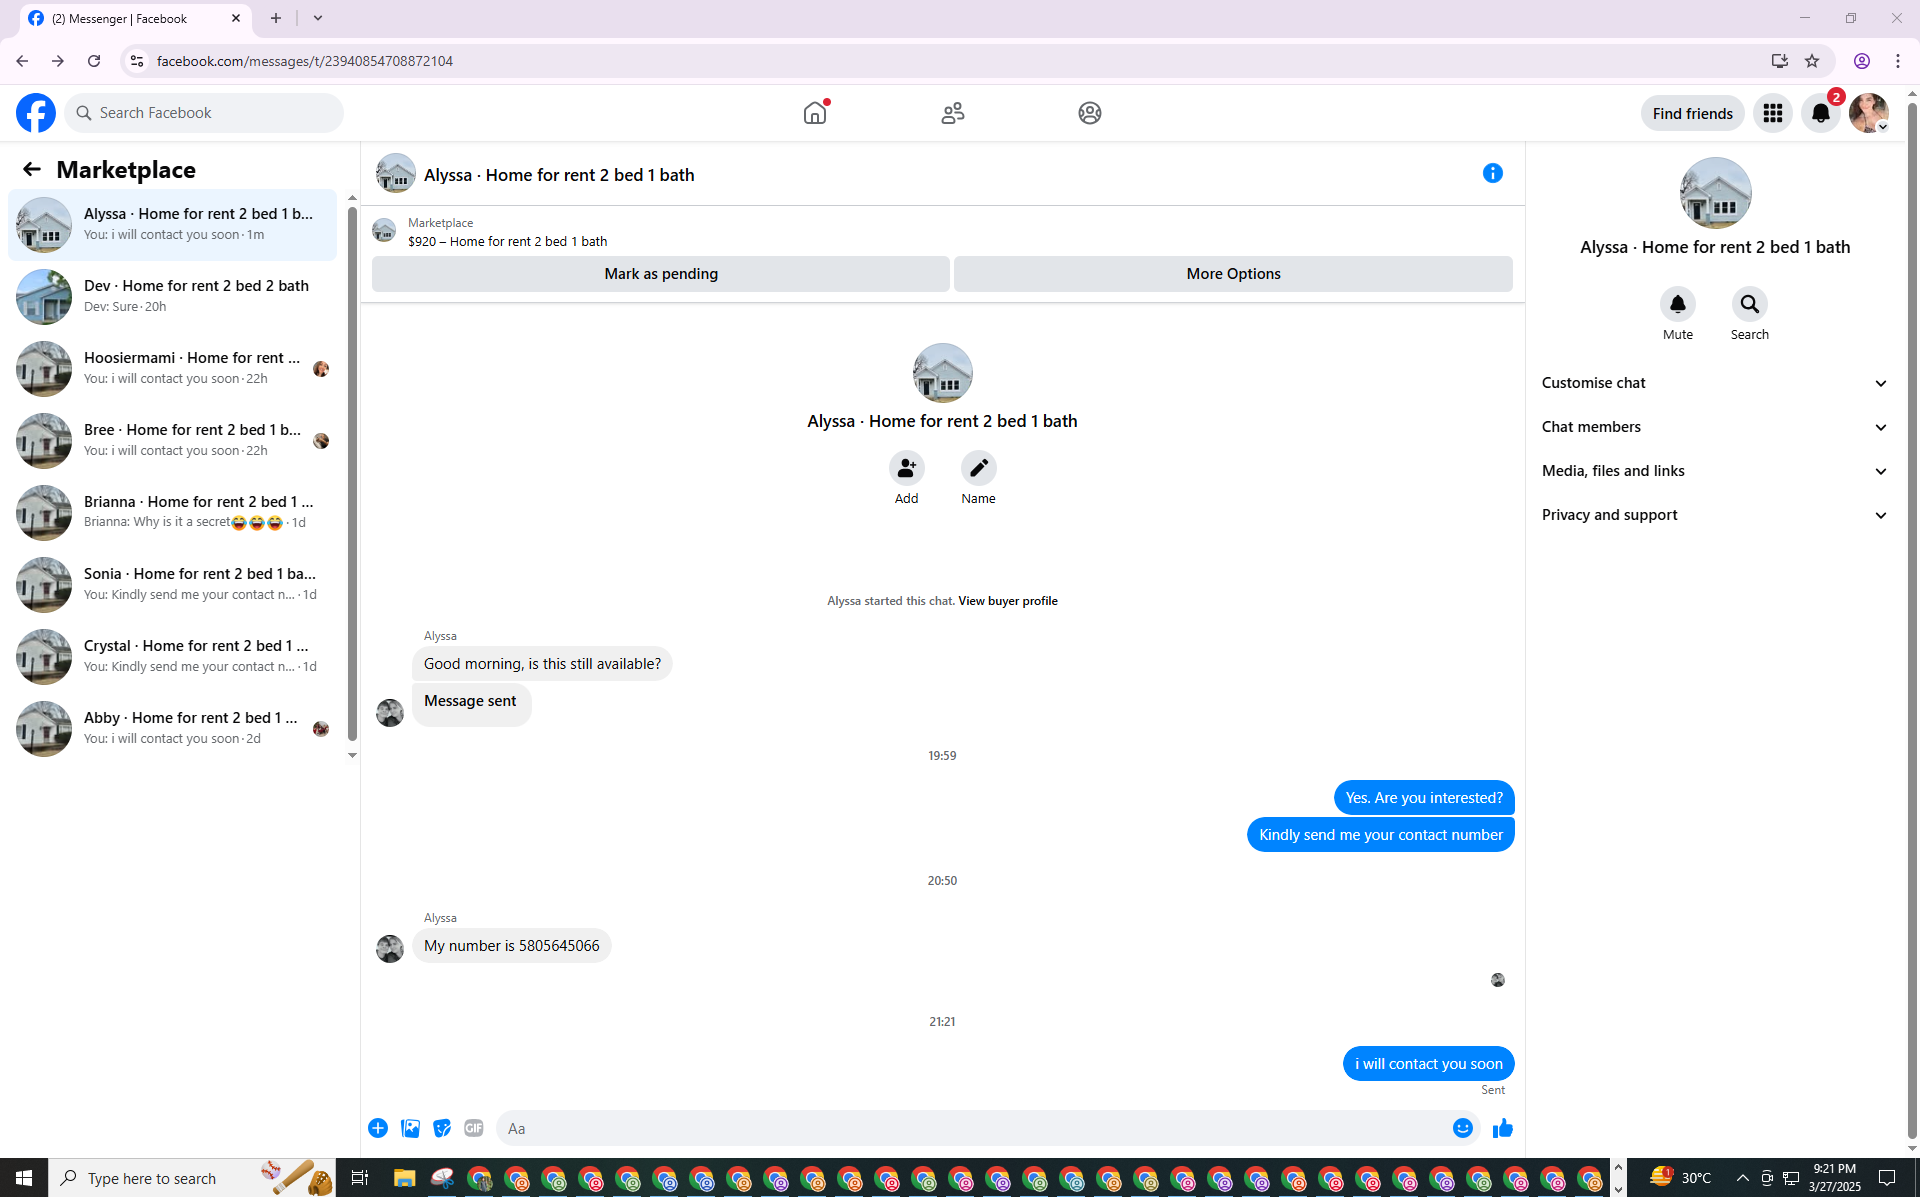
Task: Open Chrome's three-dot menu
Action: [1898, 61]
